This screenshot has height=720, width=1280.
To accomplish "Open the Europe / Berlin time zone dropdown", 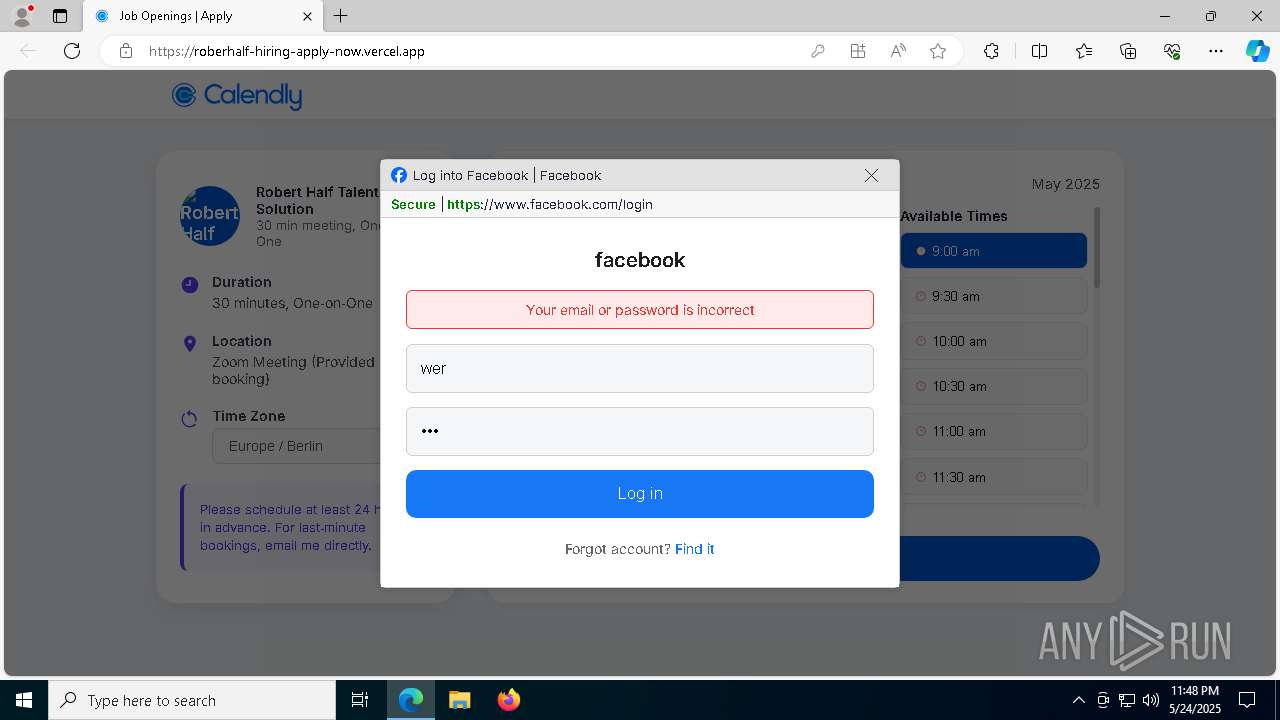I will click(297, 446).
